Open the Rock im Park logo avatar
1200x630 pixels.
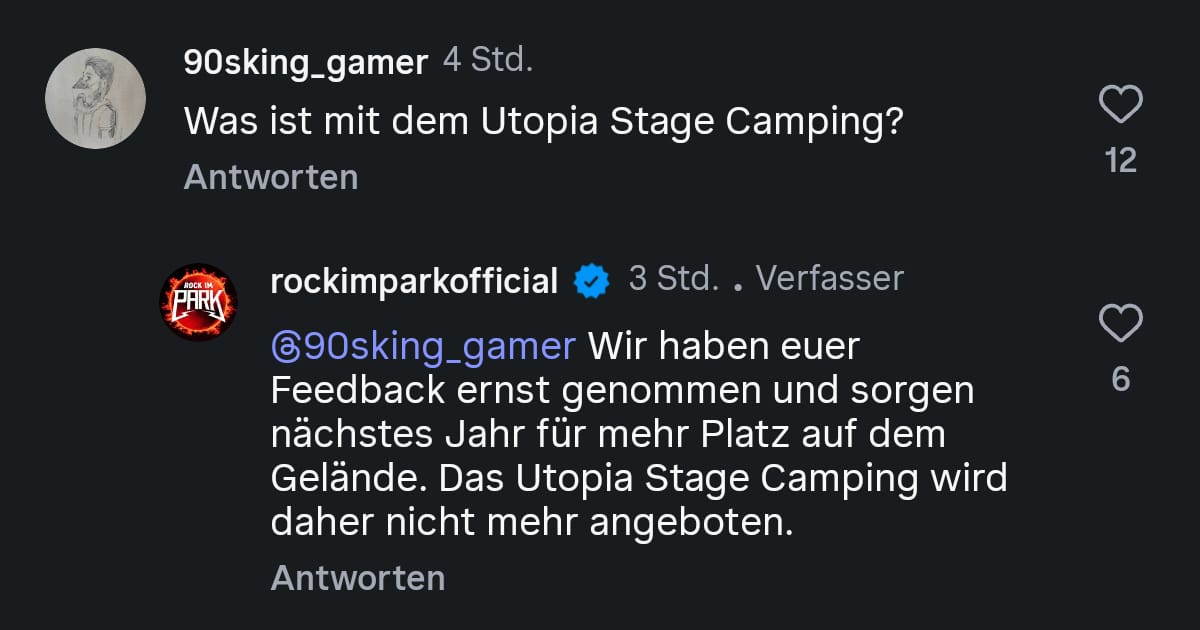199,301
